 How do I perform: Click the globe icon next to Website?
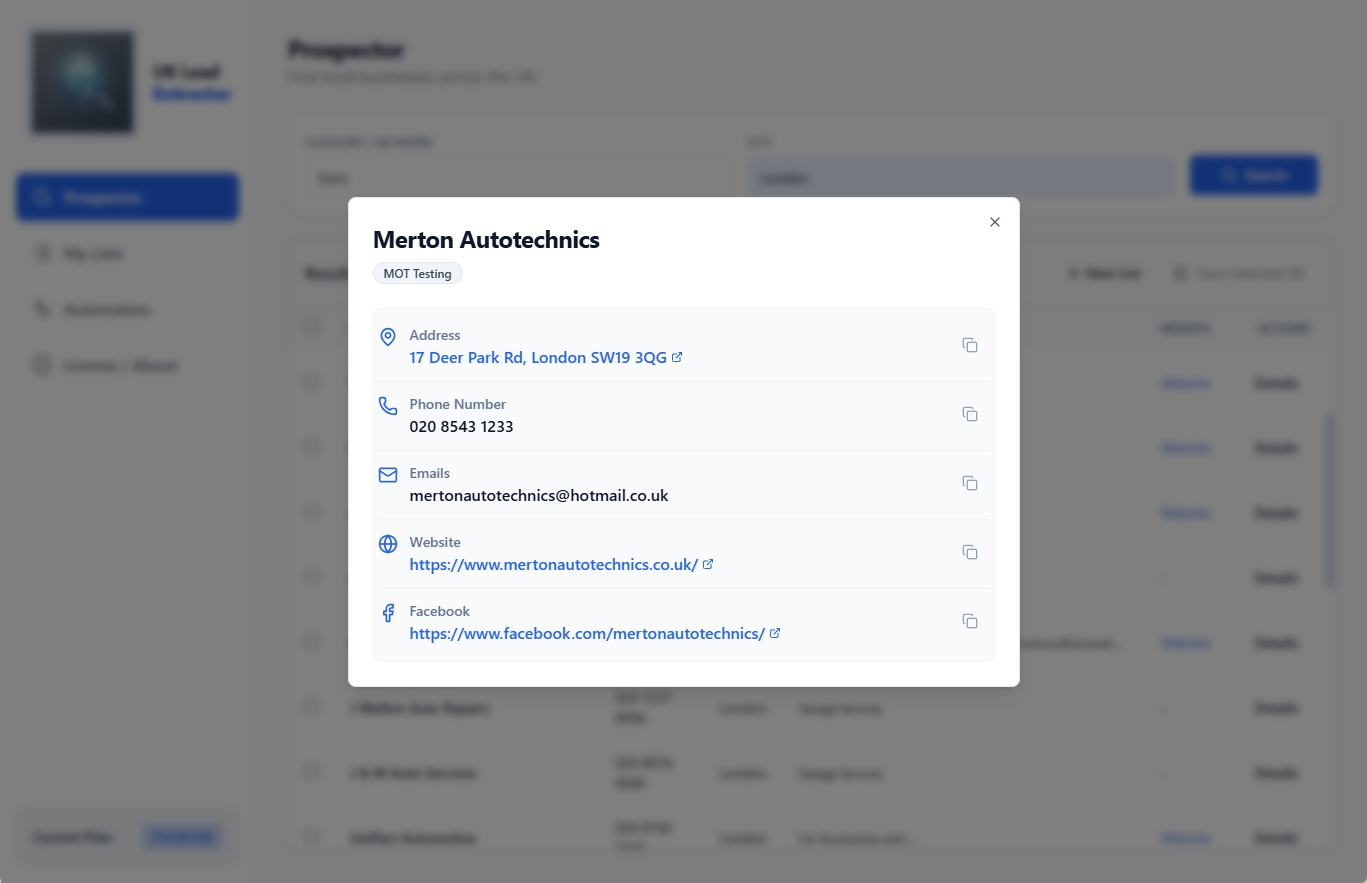point(388,544)
